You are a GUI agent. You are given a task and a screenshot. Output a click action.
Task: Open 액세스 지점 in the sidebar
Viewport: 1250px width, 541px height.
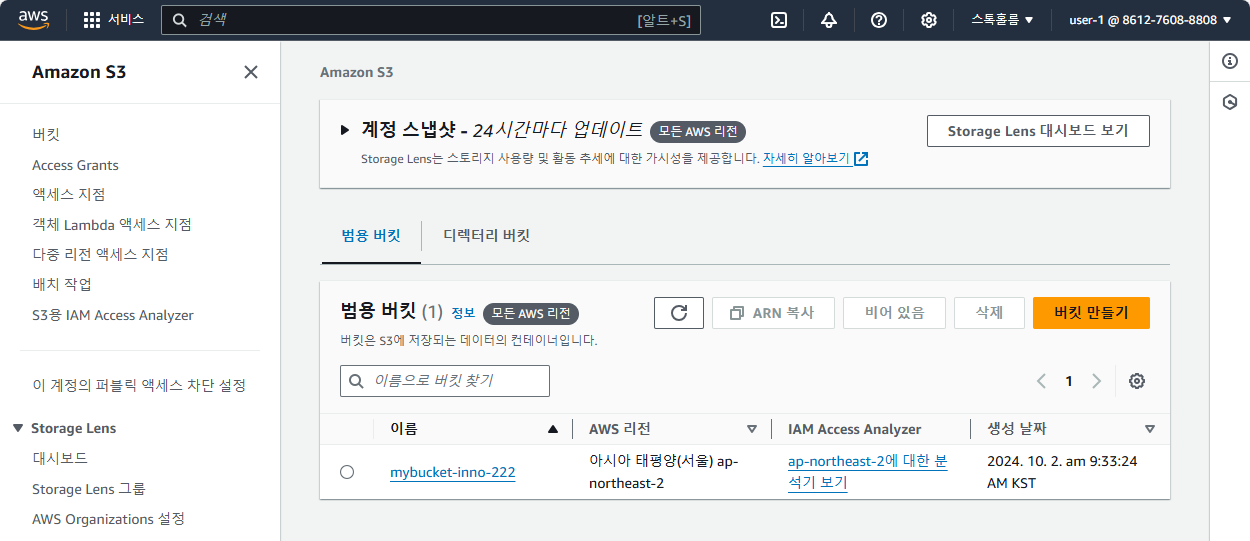coord(68,194)
